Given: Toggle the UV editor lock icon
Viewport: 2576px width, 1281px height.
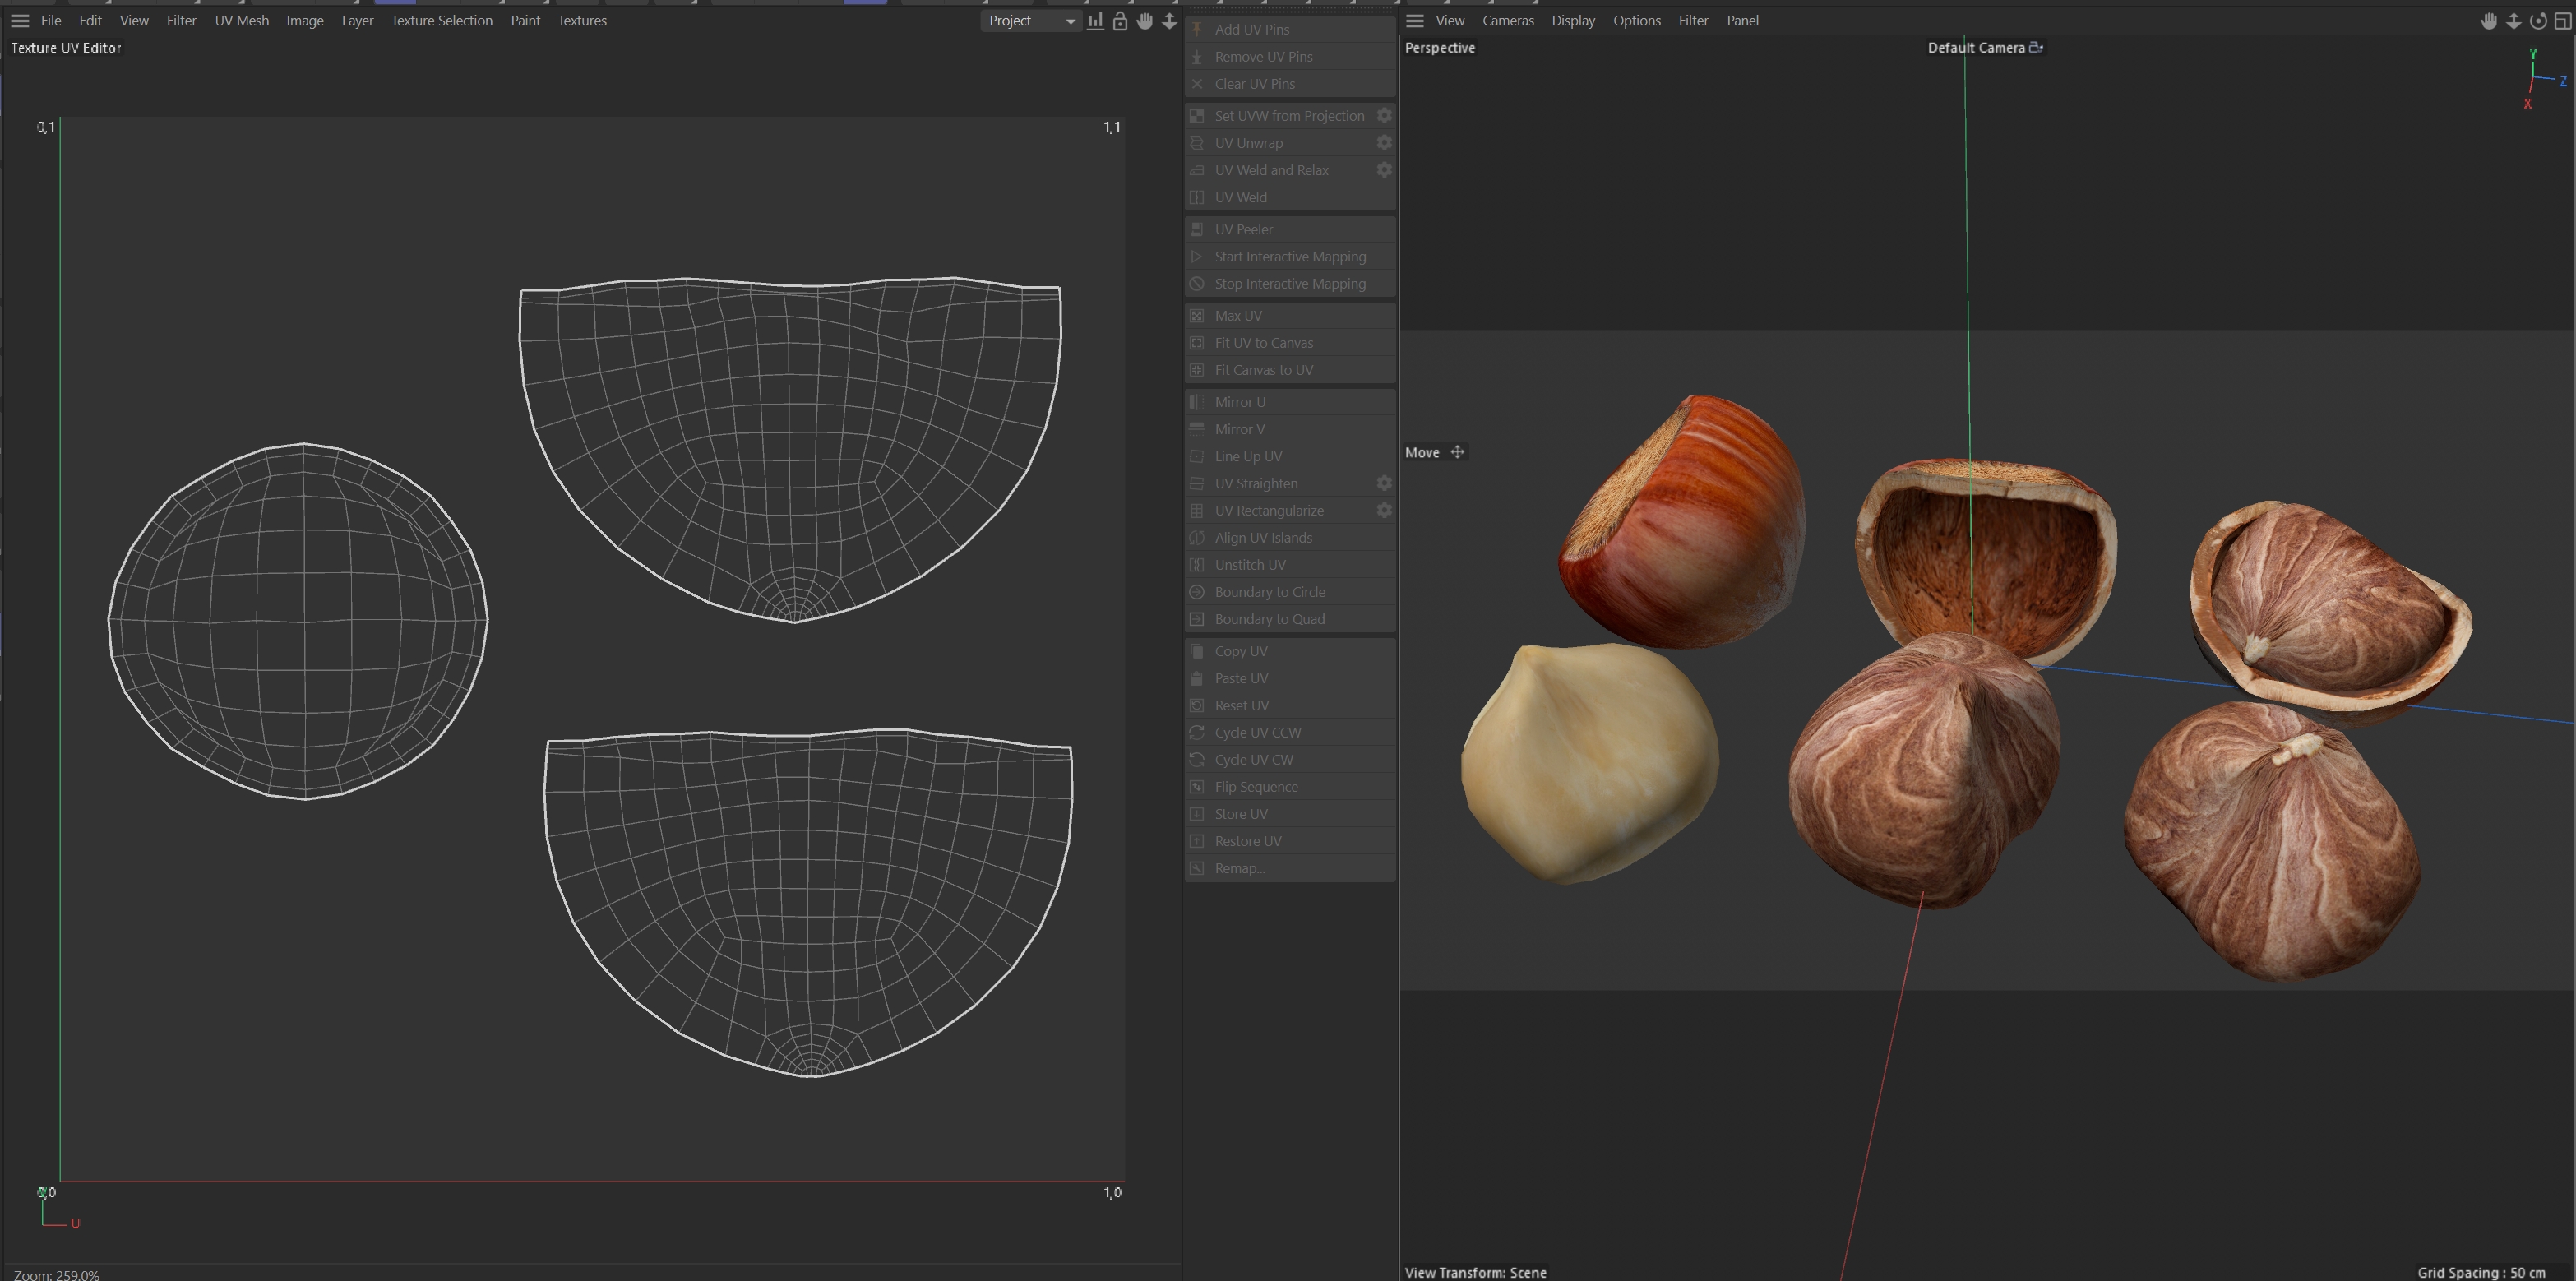Looking at the screenshot, I should [1120, 21].
